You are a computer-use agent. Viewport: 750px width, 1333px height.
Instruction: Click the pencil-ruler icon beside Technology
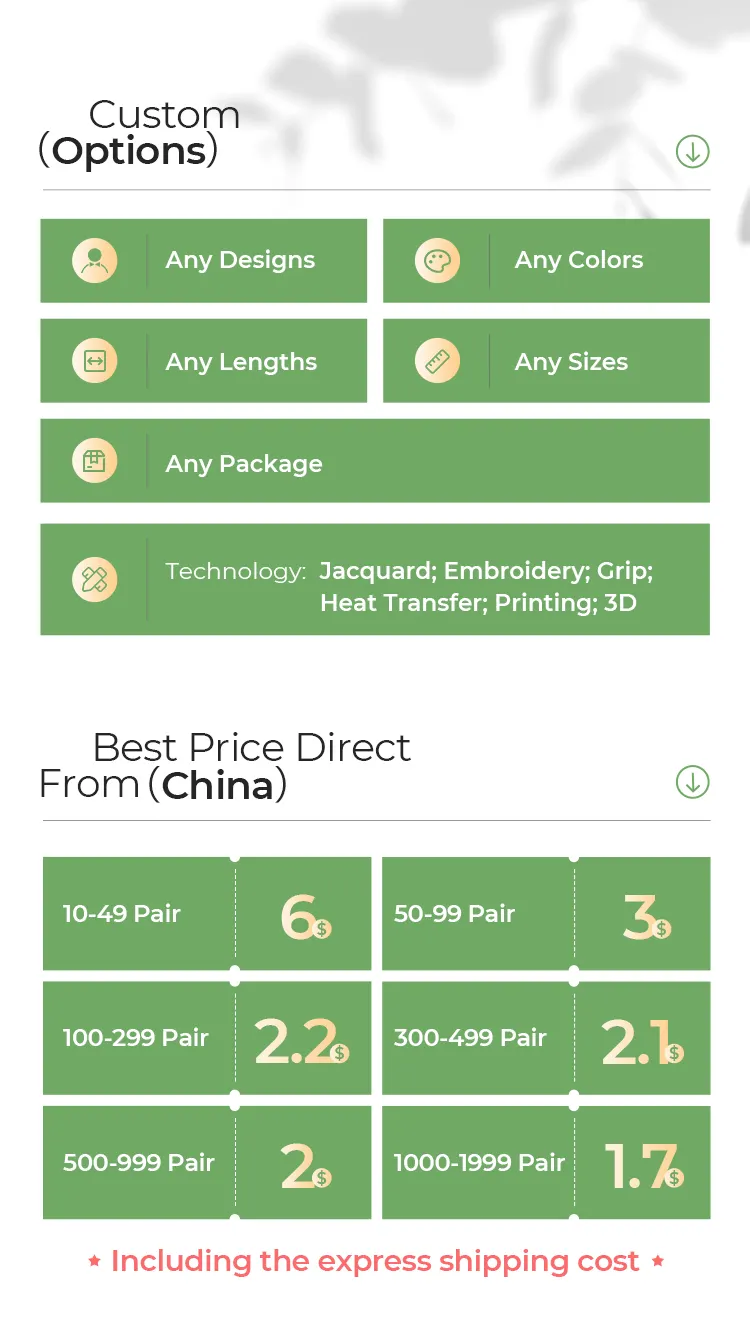95,579
